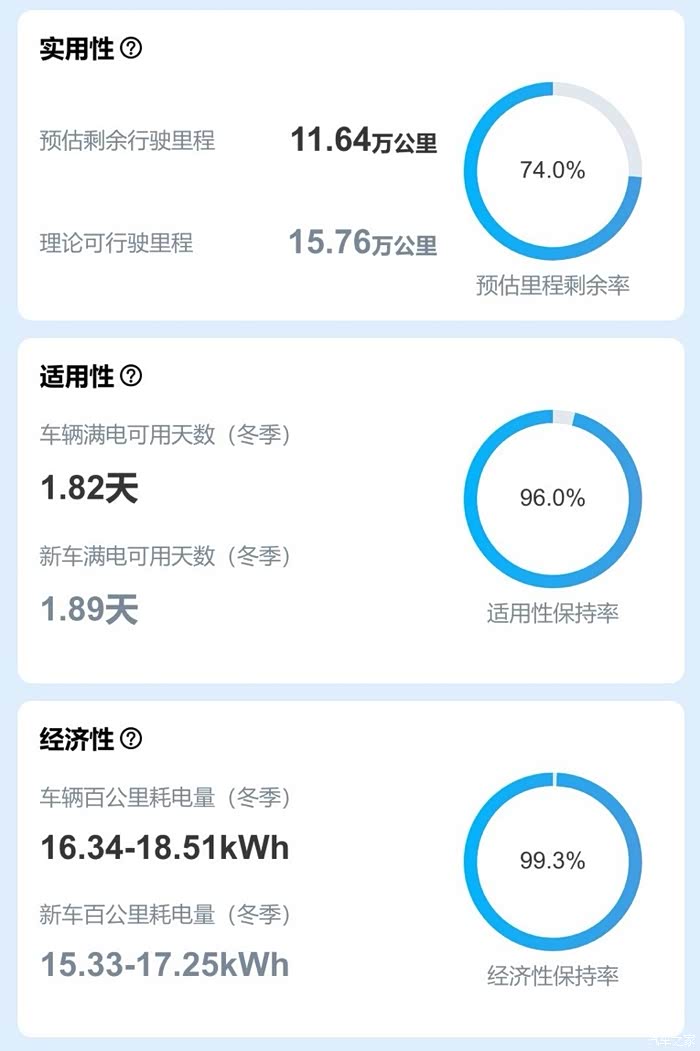700x1051 pixels.
Task: Click the 1.89天 new car days value
Action: point(89,609)
